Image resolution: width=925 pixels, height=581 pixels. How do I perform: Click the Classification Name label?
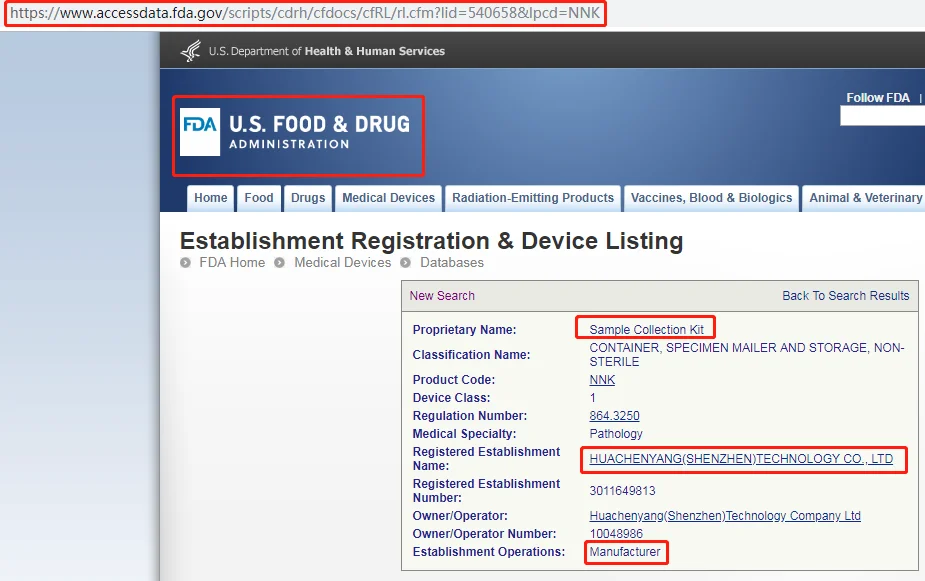click(471, 354)
